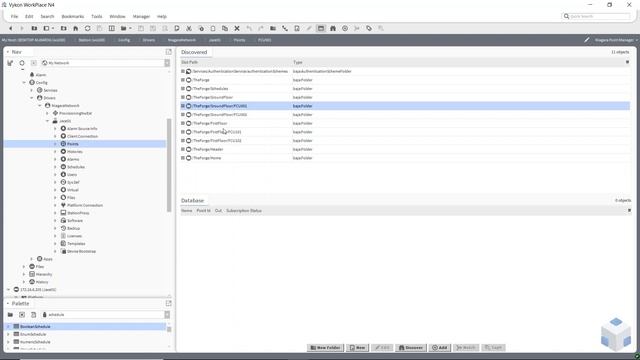Expand the /TheForge/Schedules discovered row
This screenshot has width=640, height=360.
tap(183, 89)
